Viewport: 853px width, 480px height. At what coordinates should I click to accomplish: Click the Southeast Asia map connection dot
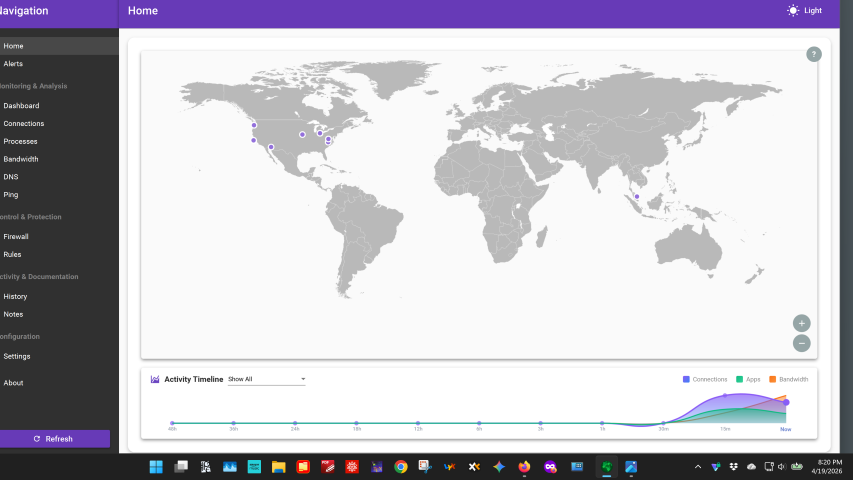636,196
